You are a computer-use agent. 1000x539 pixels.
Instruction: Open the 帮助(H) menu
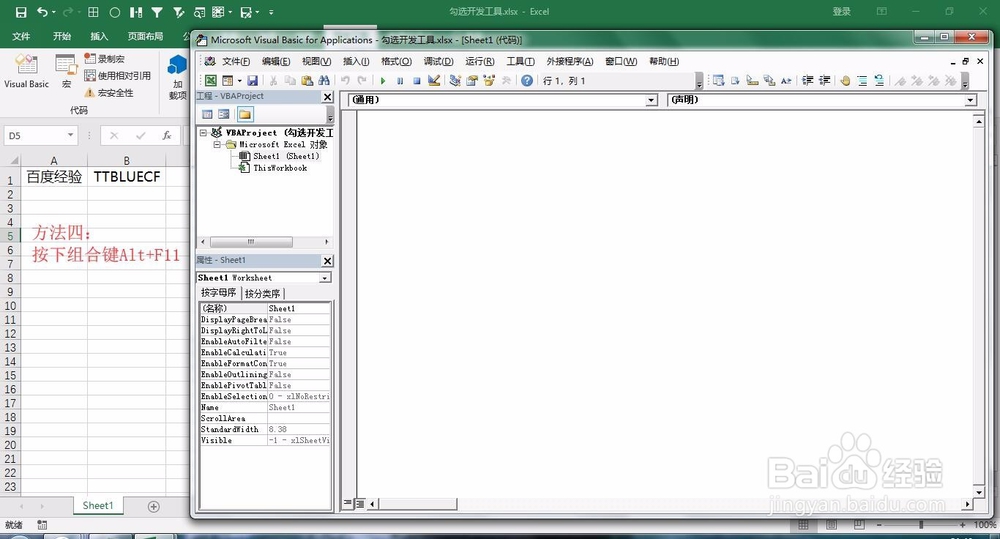[664, 61]
